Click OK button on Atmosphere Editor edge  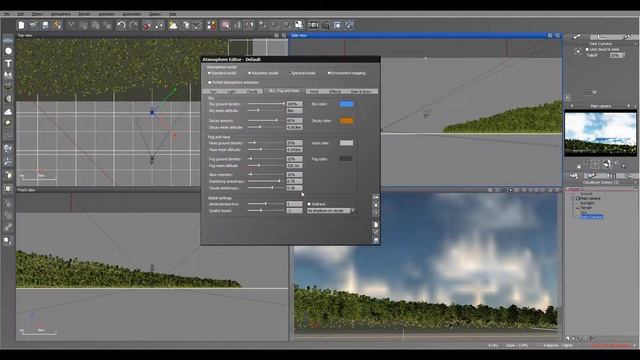376,197
